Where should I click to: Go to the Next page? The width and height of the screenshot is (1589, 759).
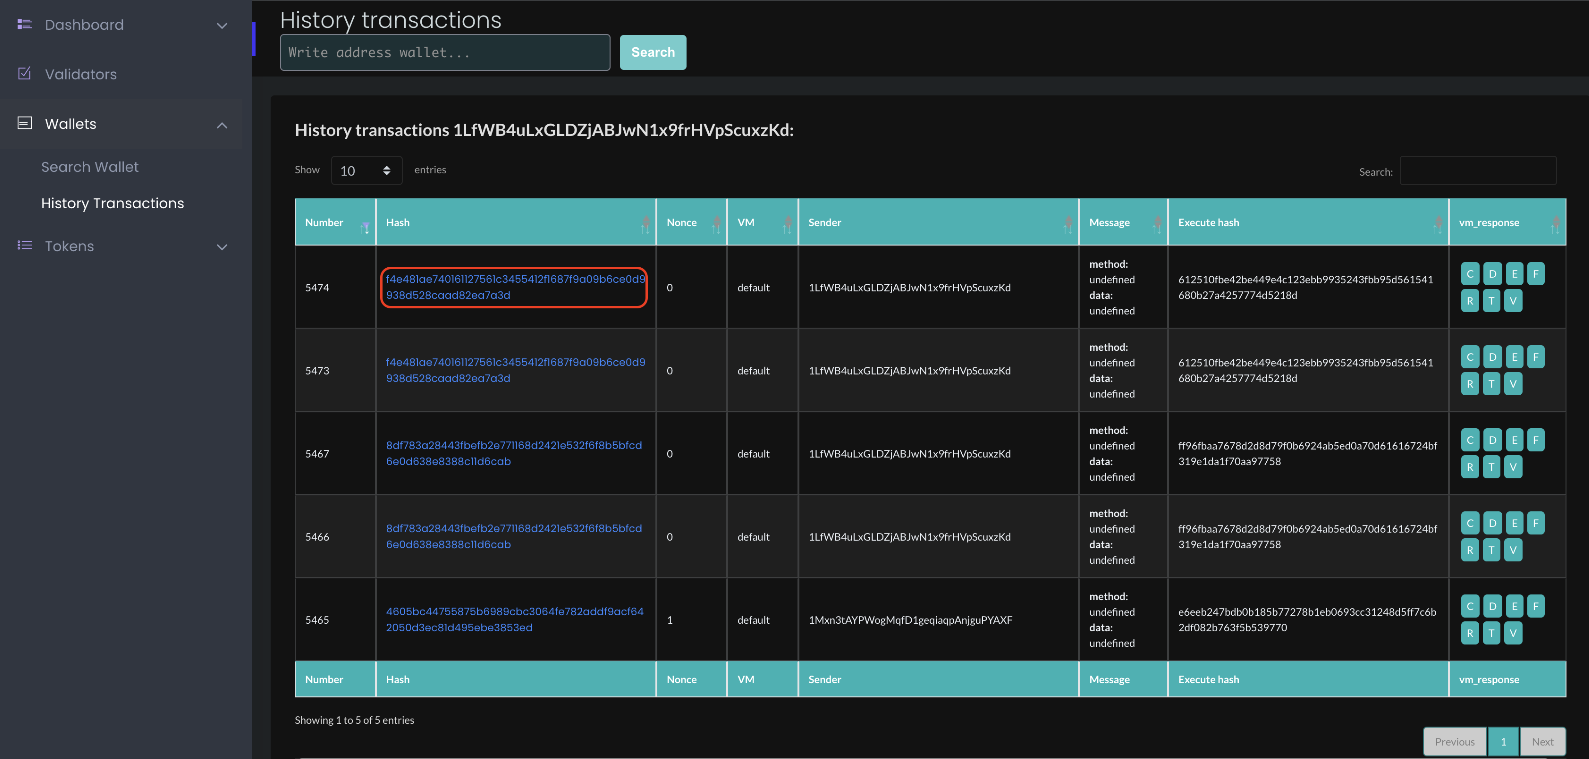tap(1543, 741)
